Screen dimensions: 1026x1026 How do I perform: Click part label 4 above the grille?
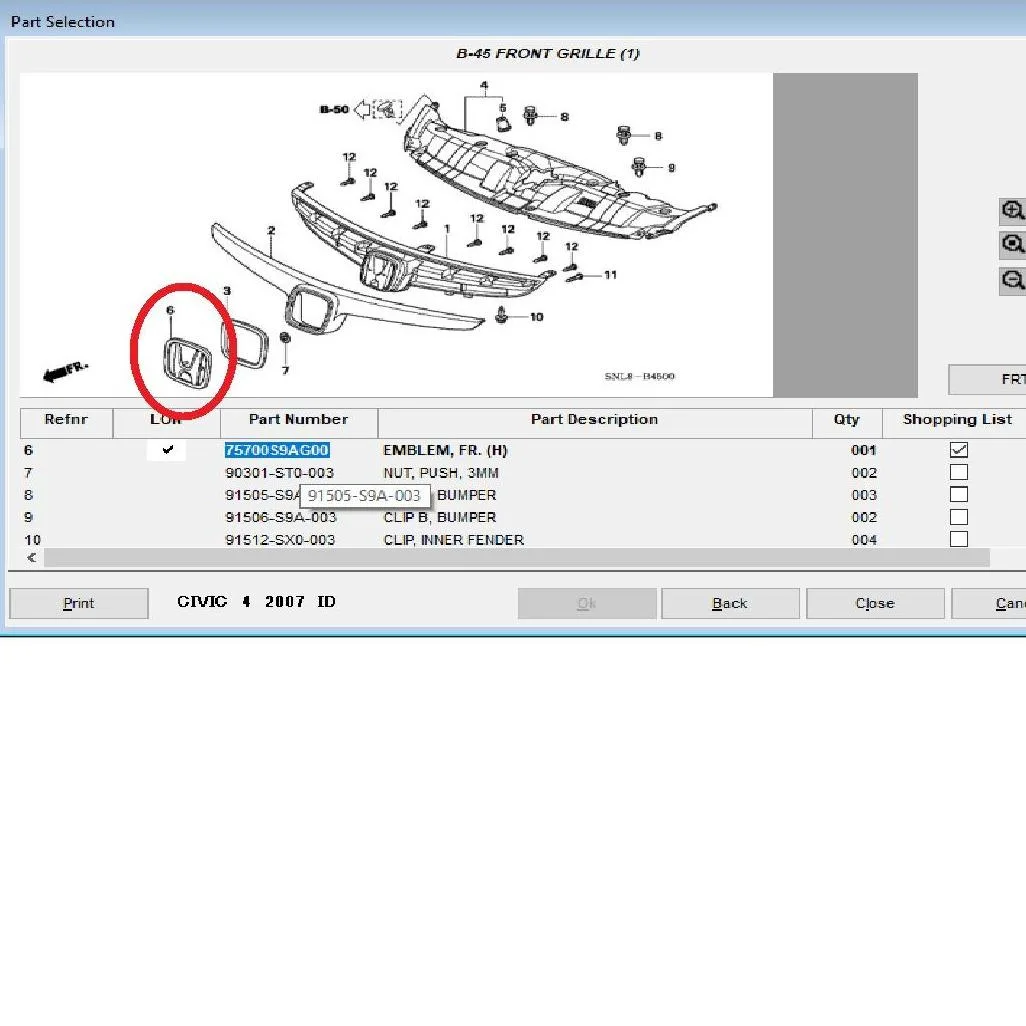coord(484,85)
